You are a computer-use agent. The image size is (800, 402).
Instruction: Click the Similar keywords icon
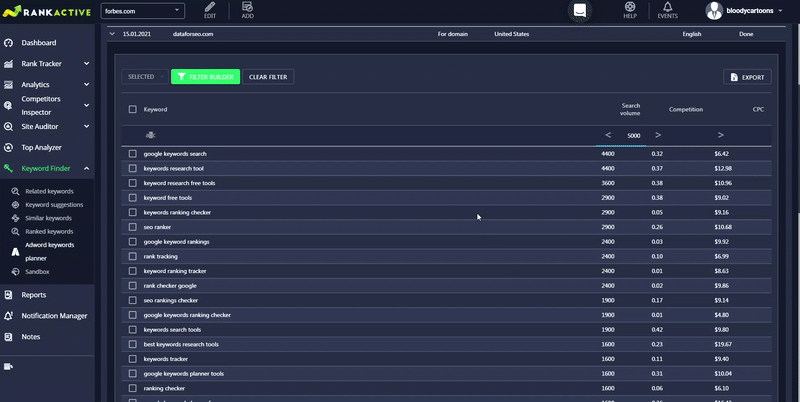(15, 218)
